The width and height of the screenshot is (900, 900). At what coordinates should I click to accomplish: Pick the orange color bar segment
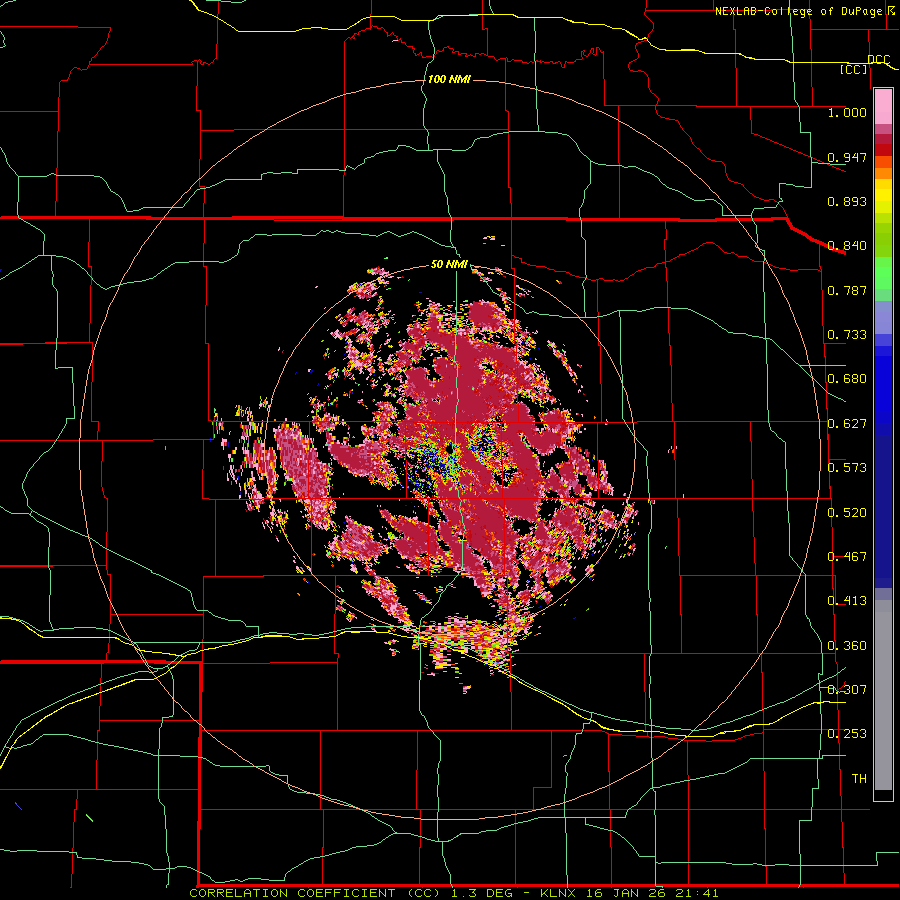(x=883, y=173)
